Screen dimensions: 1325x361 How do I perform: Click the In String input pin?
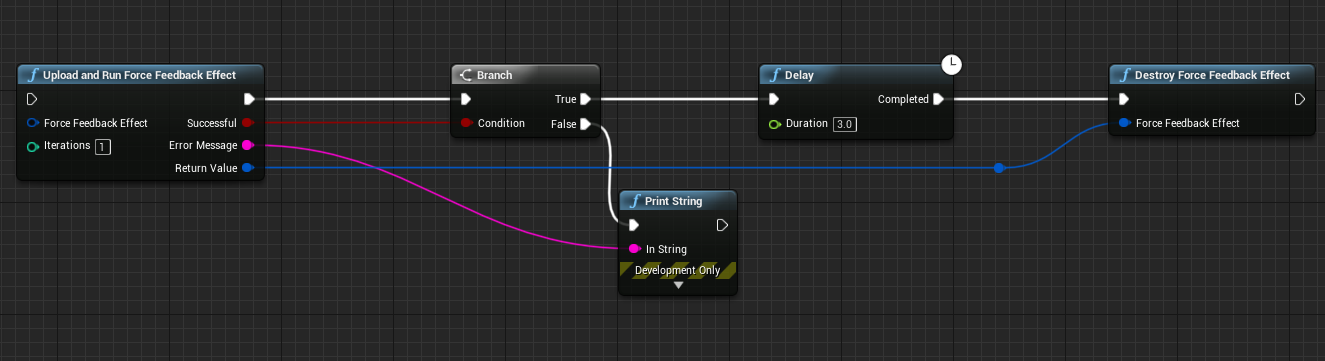click(634, 249)
